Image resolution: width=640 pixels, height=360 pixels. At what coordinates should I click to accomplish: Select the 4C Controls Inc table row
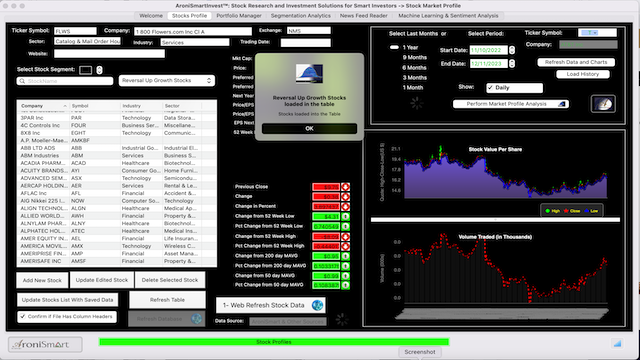tap(117, 125)
